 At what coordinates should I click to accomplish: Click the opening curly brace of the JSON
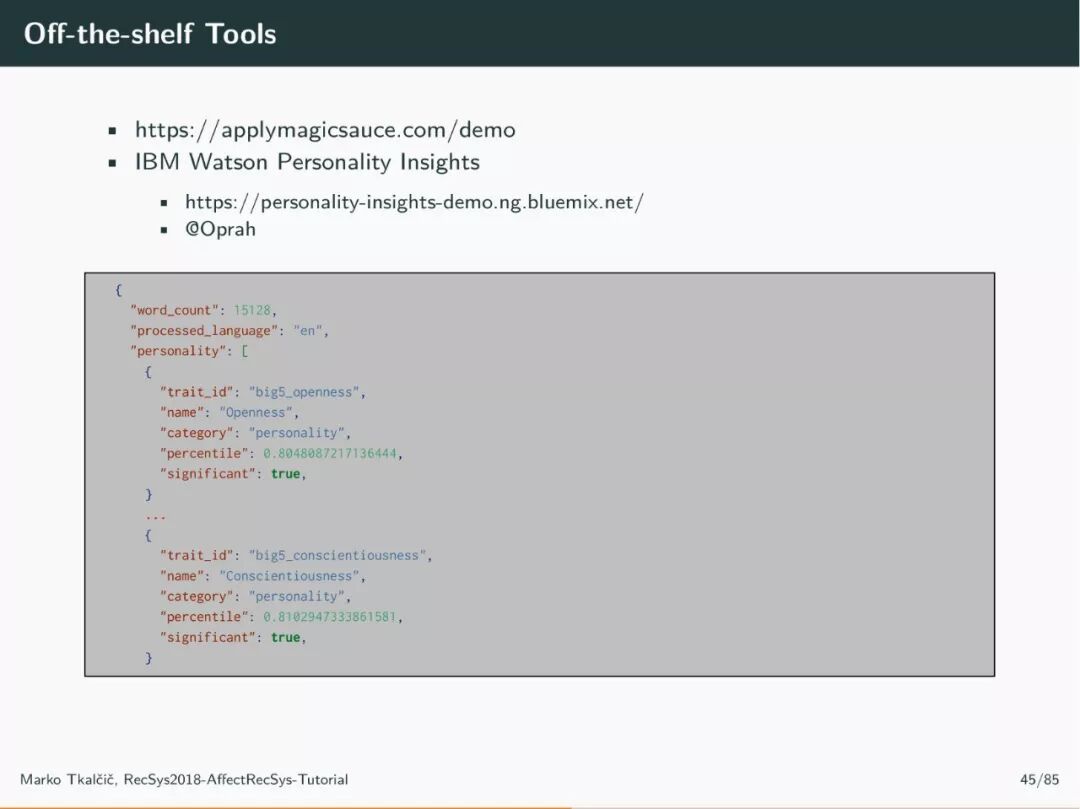point(118,290)
